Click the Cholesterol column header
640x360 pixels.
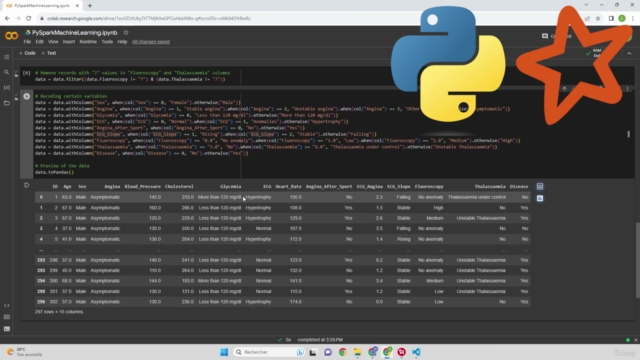point(179,187)
